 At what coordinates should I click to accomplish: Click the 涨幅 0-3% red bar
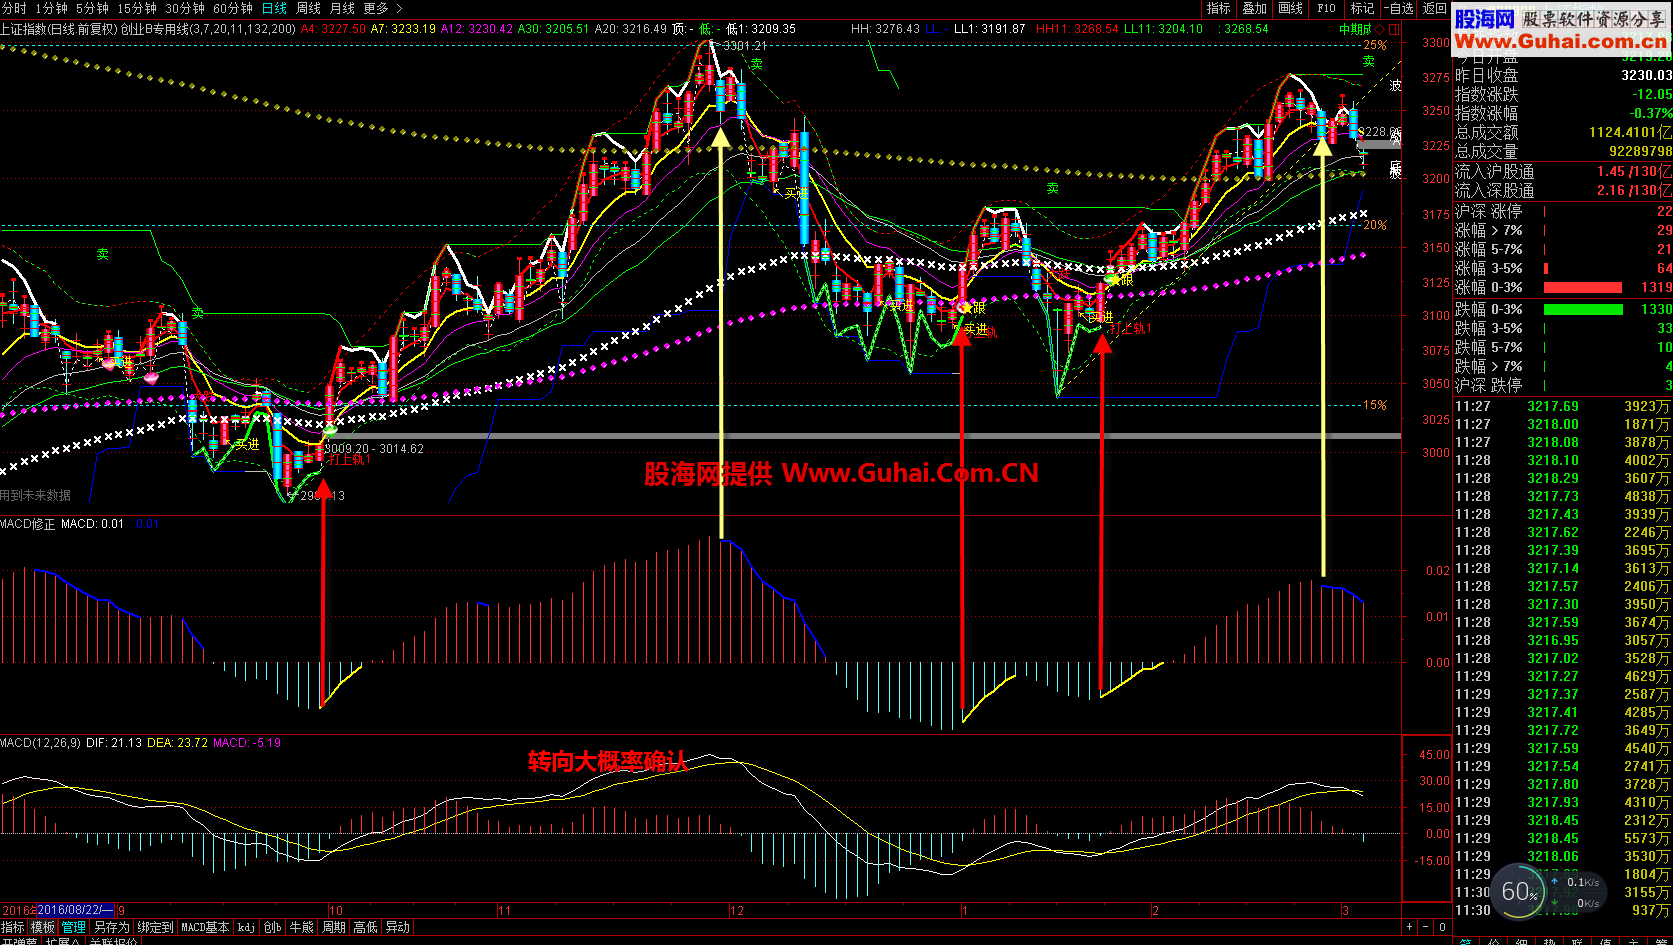1583,288
